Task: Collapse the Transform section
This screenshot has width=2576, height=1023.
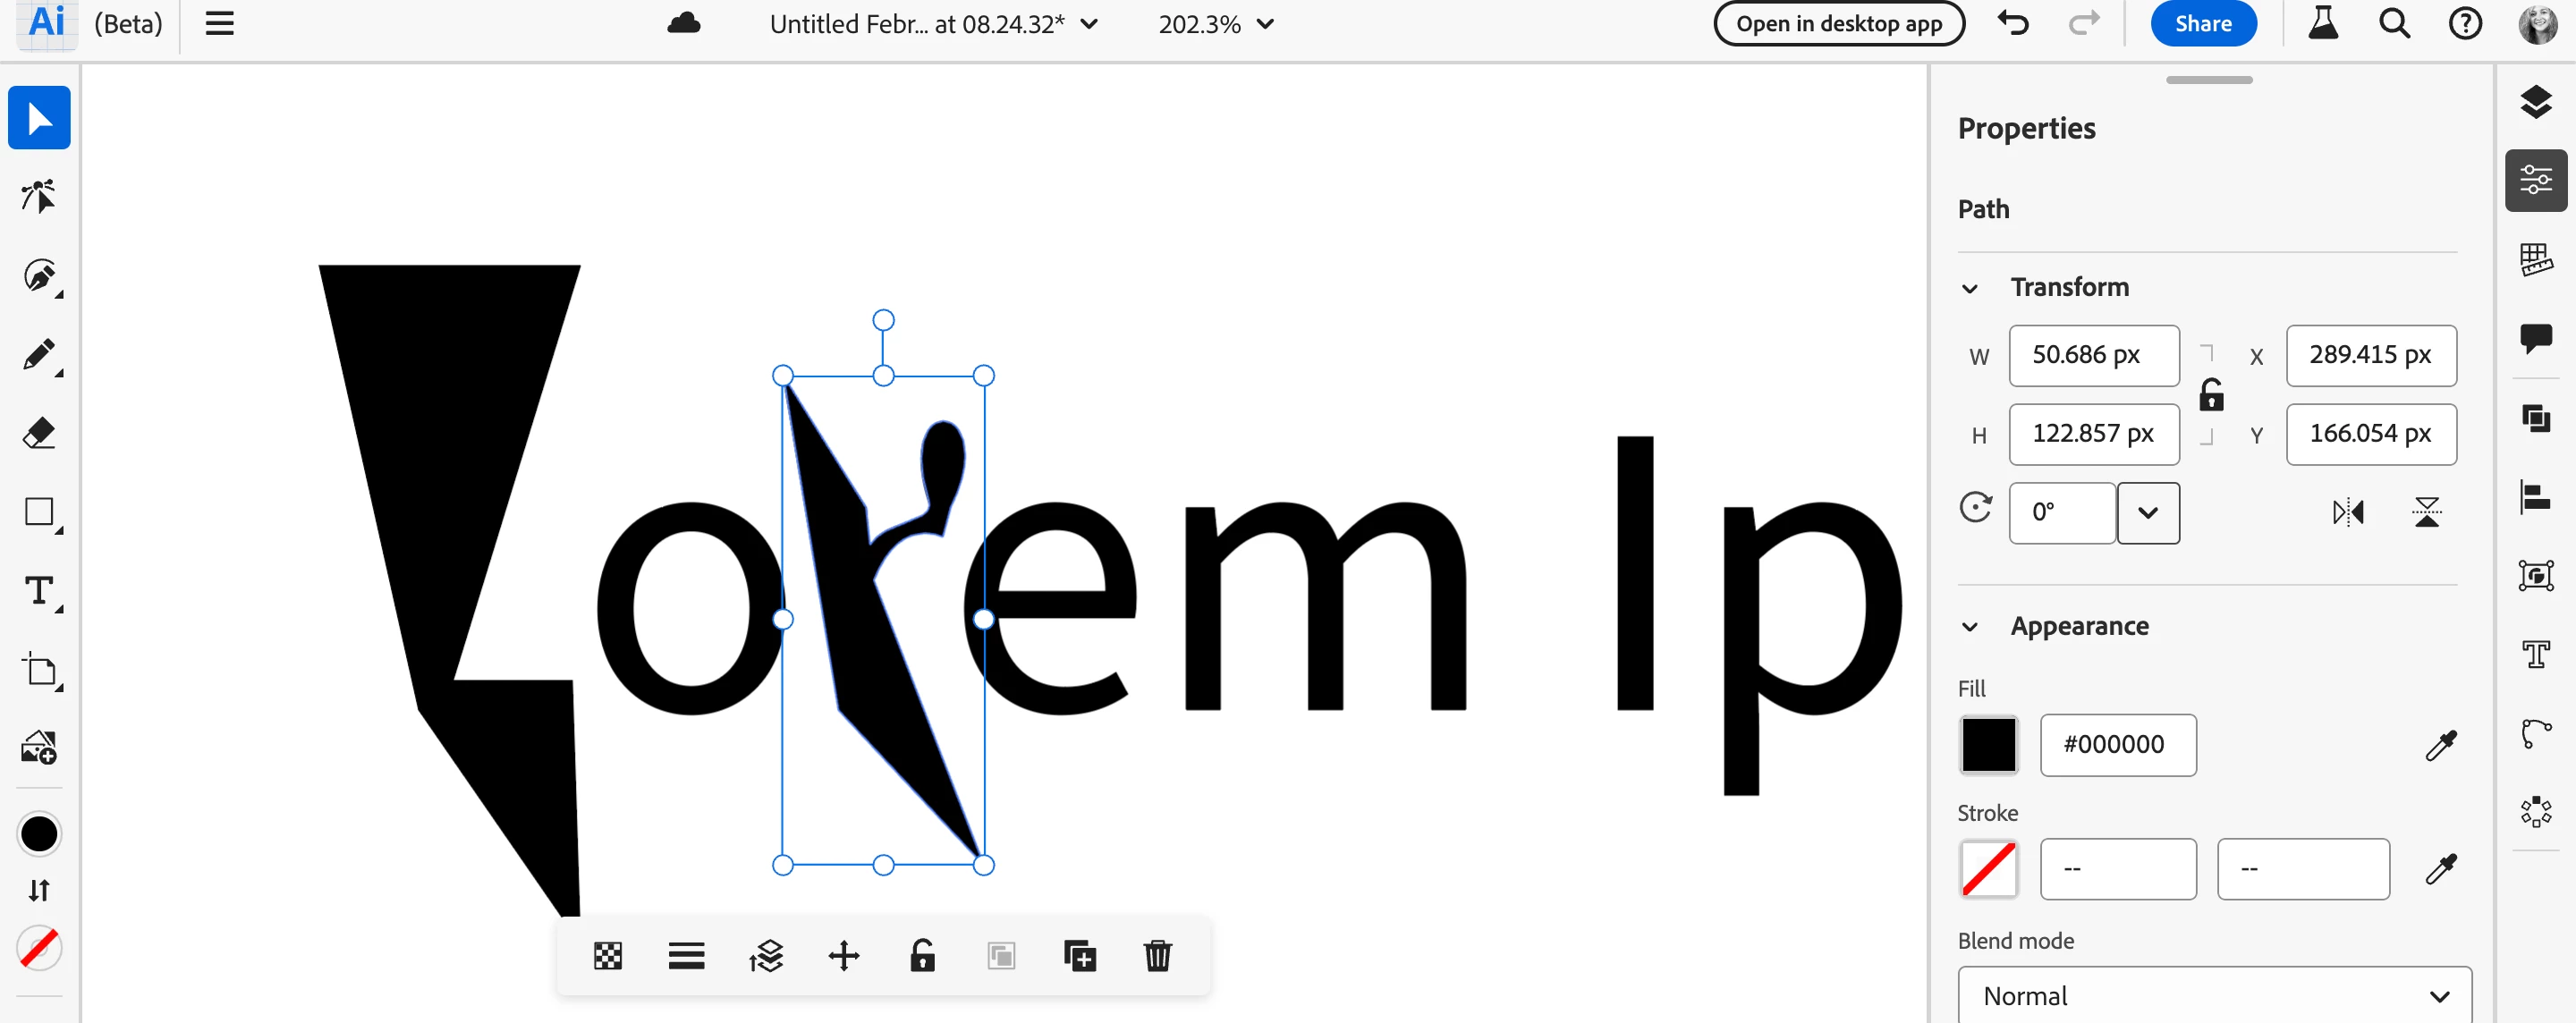Action: point(1969,289)
